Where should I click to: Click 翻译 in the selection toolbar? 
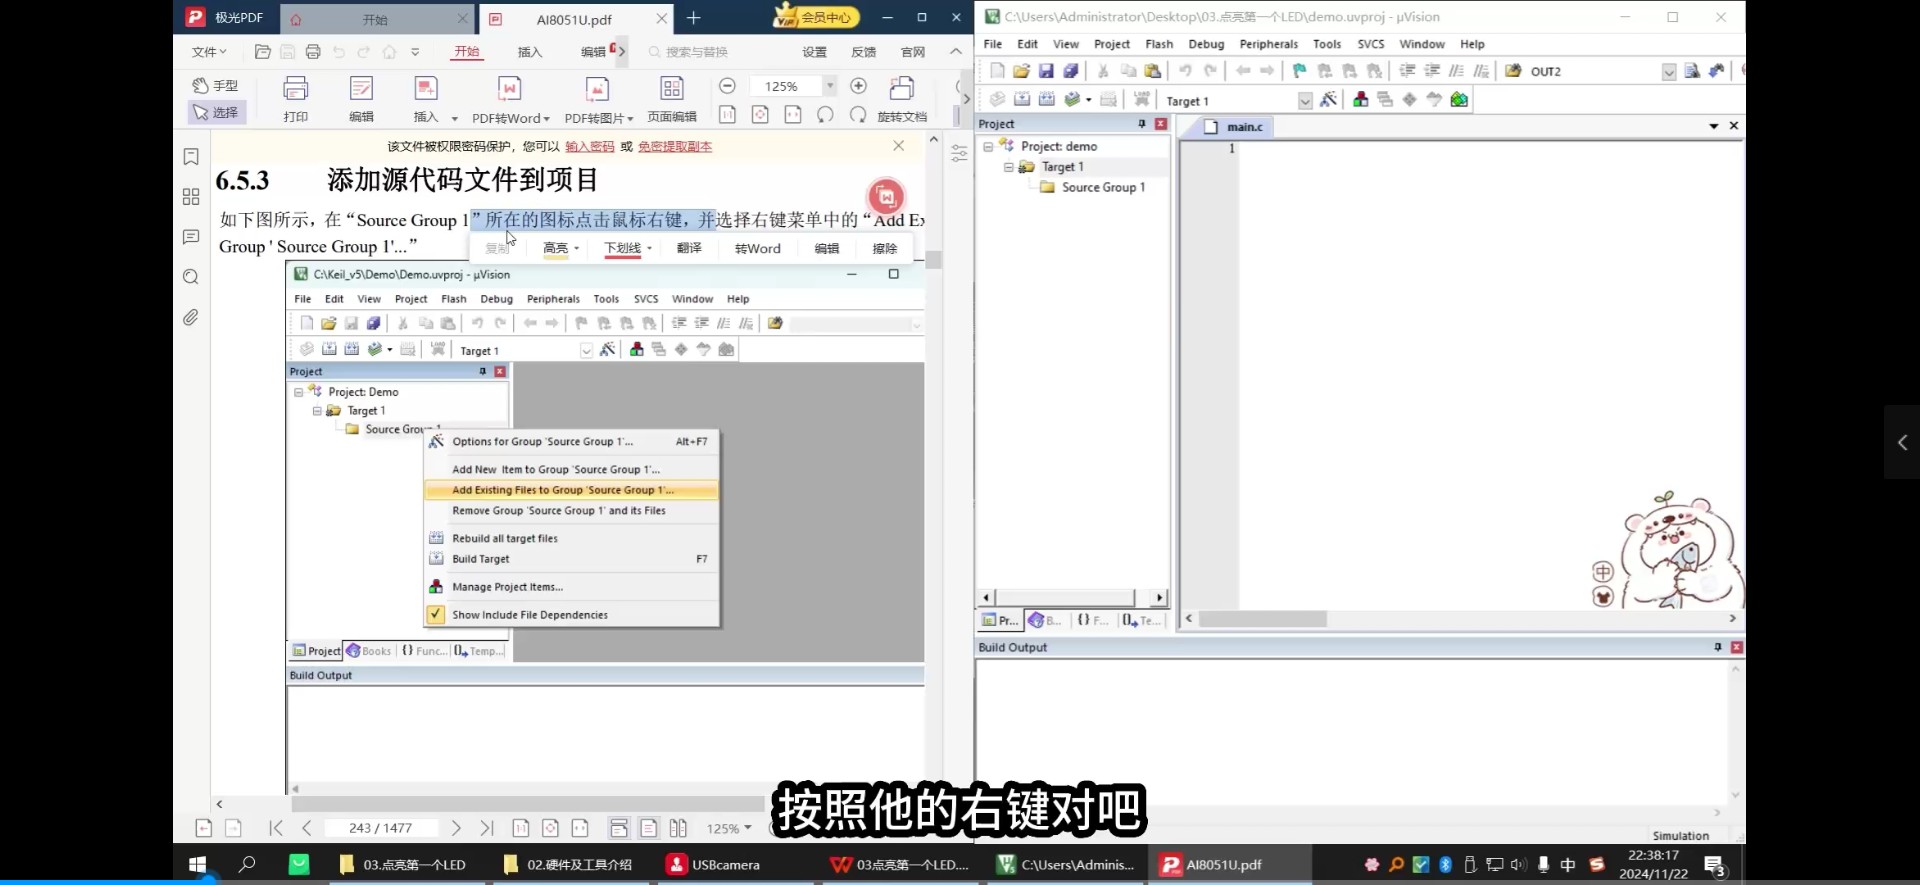(x=689, y=248)
